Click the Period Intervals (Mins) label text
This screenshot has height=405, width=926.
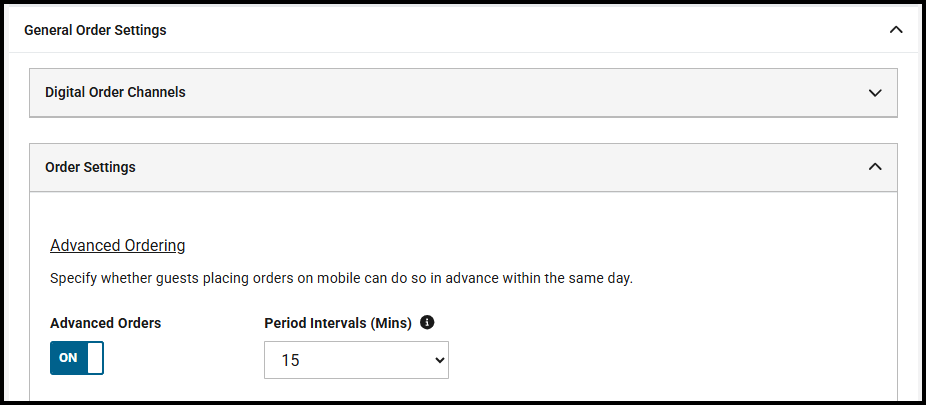pyautogui.click(x=338, y=323)
